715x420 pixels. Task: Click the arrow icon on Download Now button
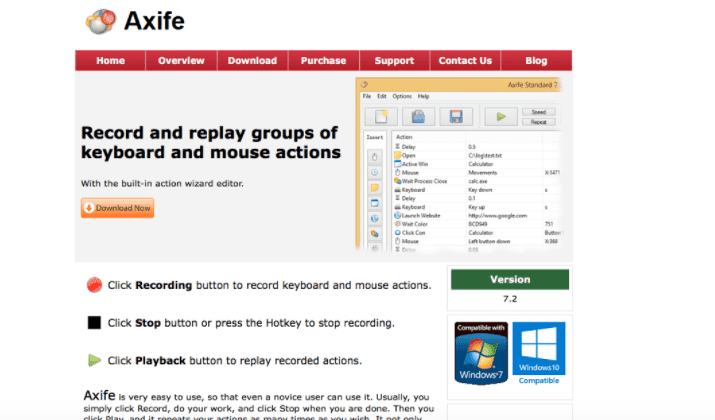(89, 208)
